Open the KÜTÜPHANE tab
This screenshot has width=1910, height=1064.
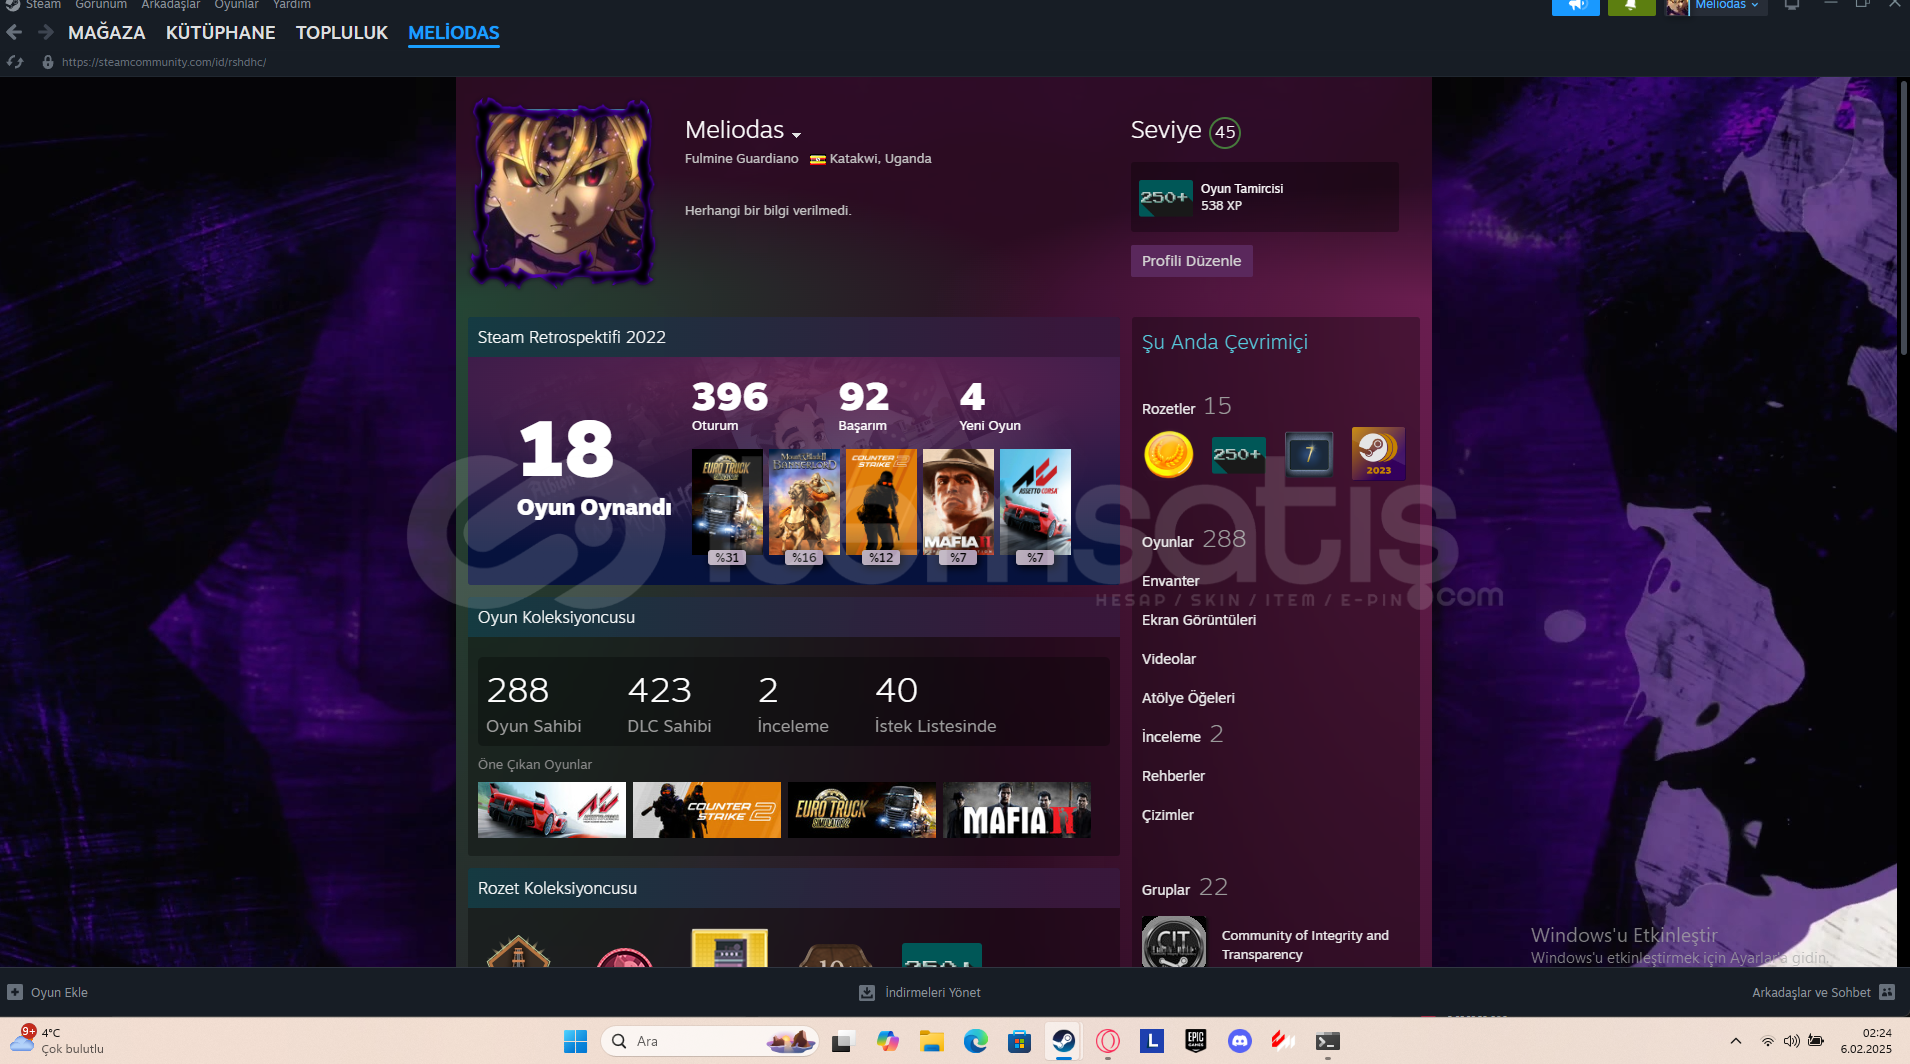click(221, 32)
